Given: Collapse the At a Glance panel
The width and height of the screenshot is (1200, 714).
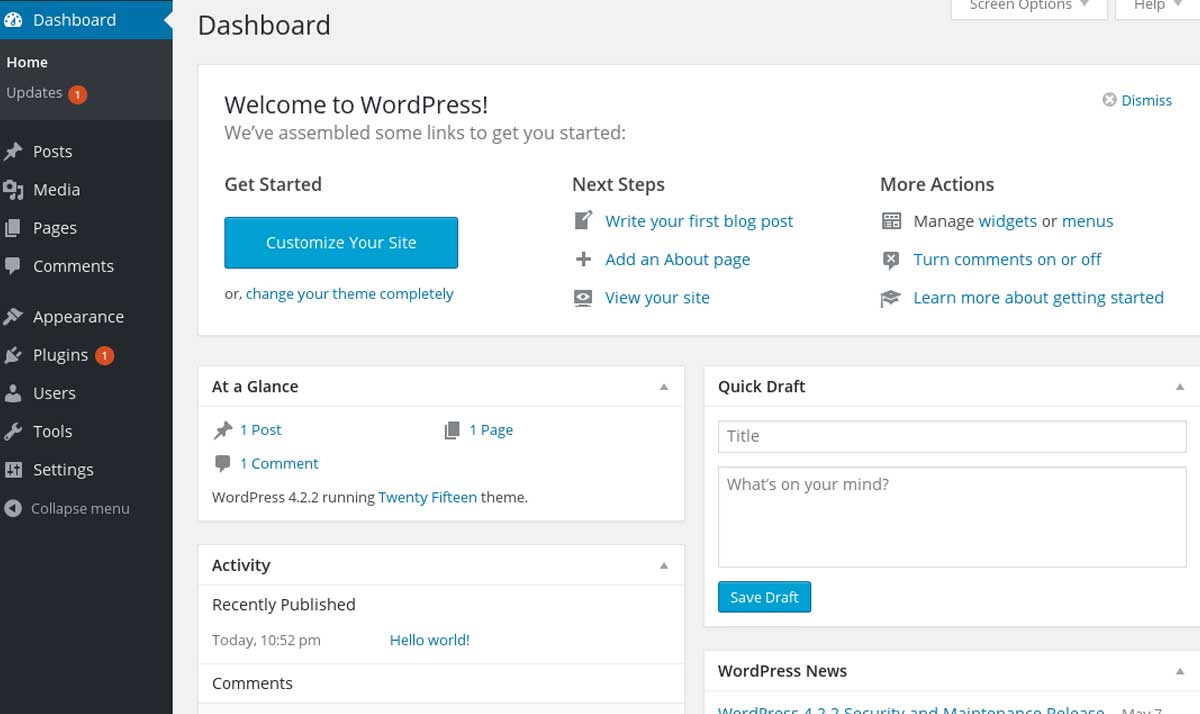Looking at the screenshot, I should (663, 386).
